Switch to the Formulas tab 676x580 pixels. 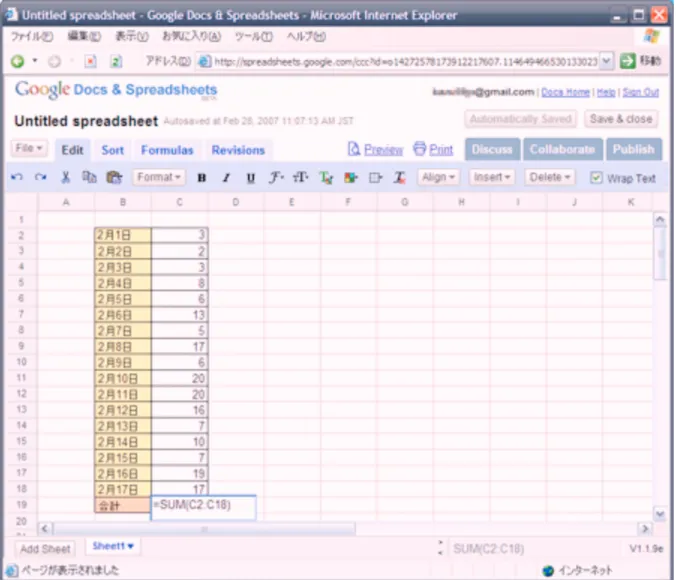click(x=167, y=150)
